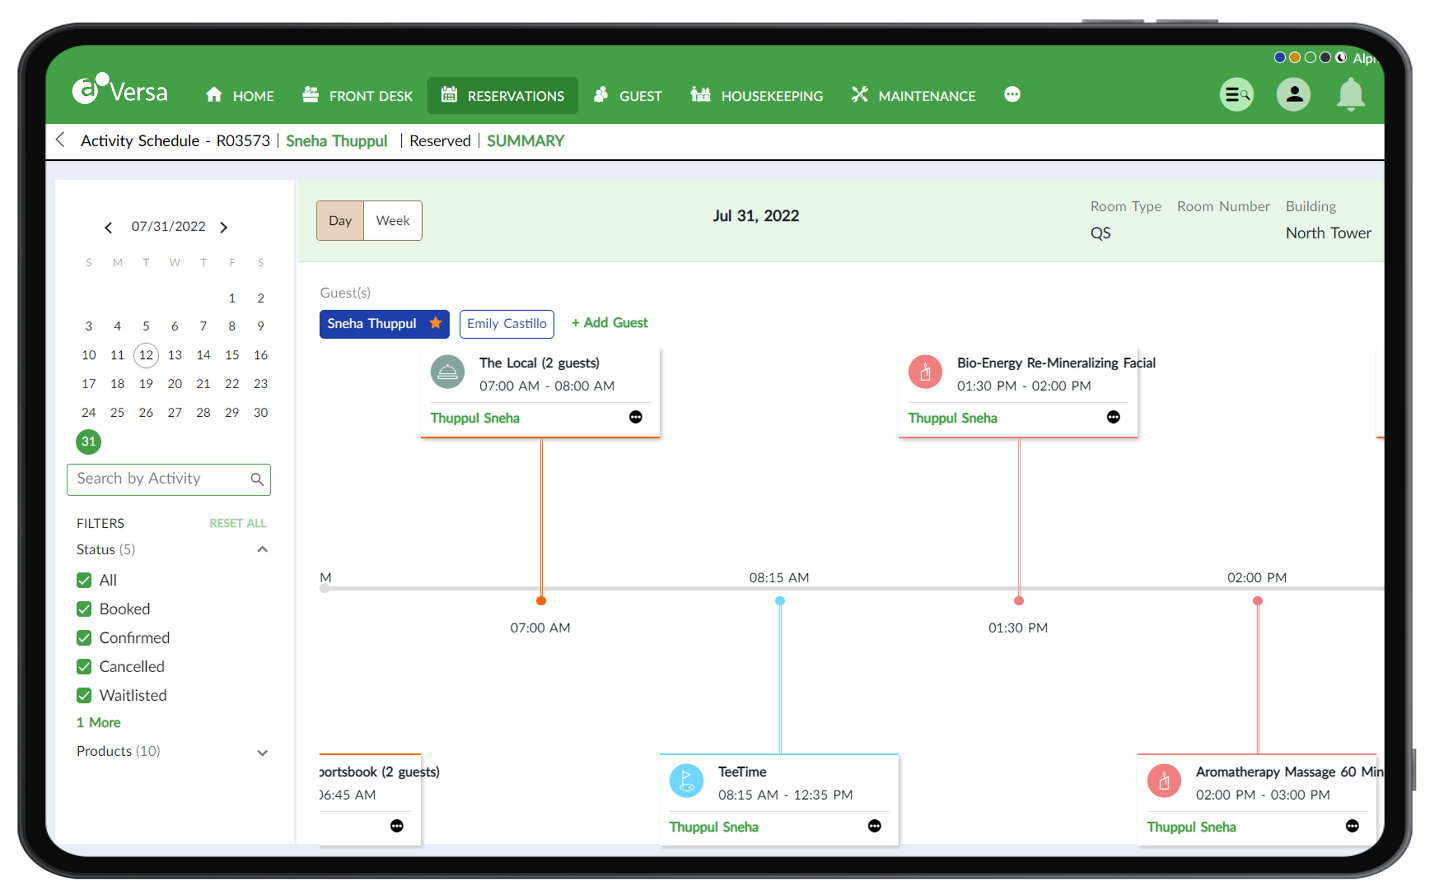The height and width of the screenshot is (896, 1435).
Task: Go to next month in calendar
Action: (x=224, y=228)
